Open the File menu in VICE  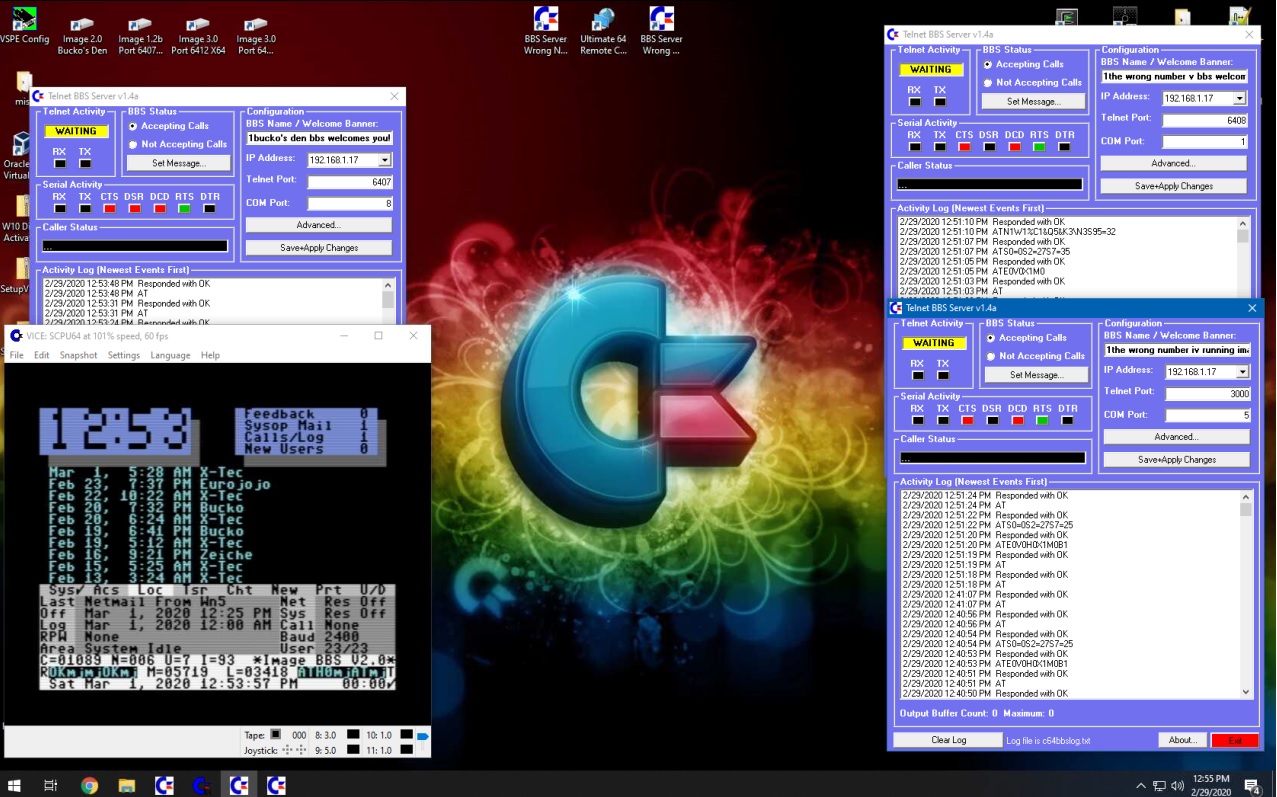point(17,355)
